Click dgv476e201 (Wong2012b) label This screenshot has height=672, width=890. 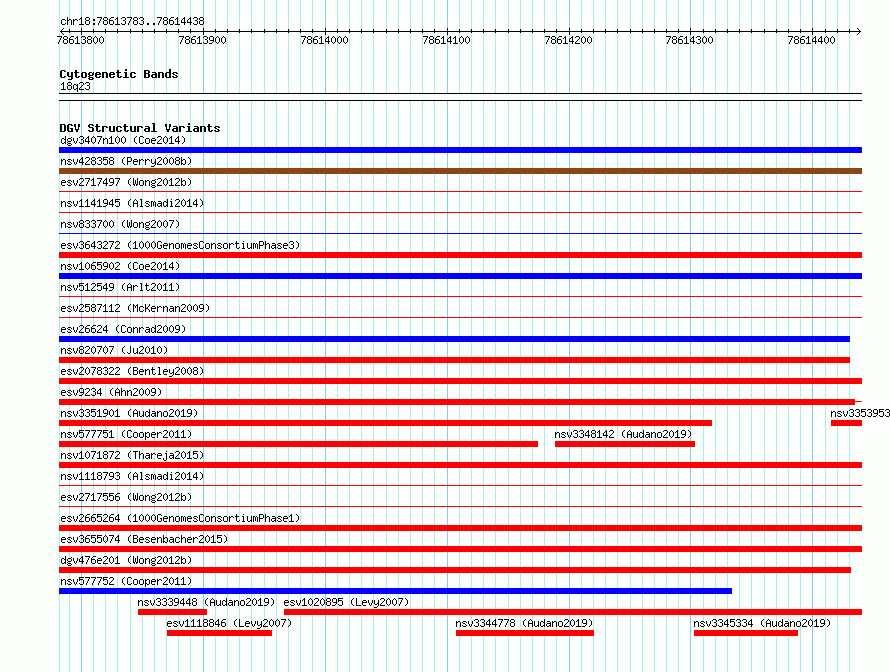click(x=126, y=560)
